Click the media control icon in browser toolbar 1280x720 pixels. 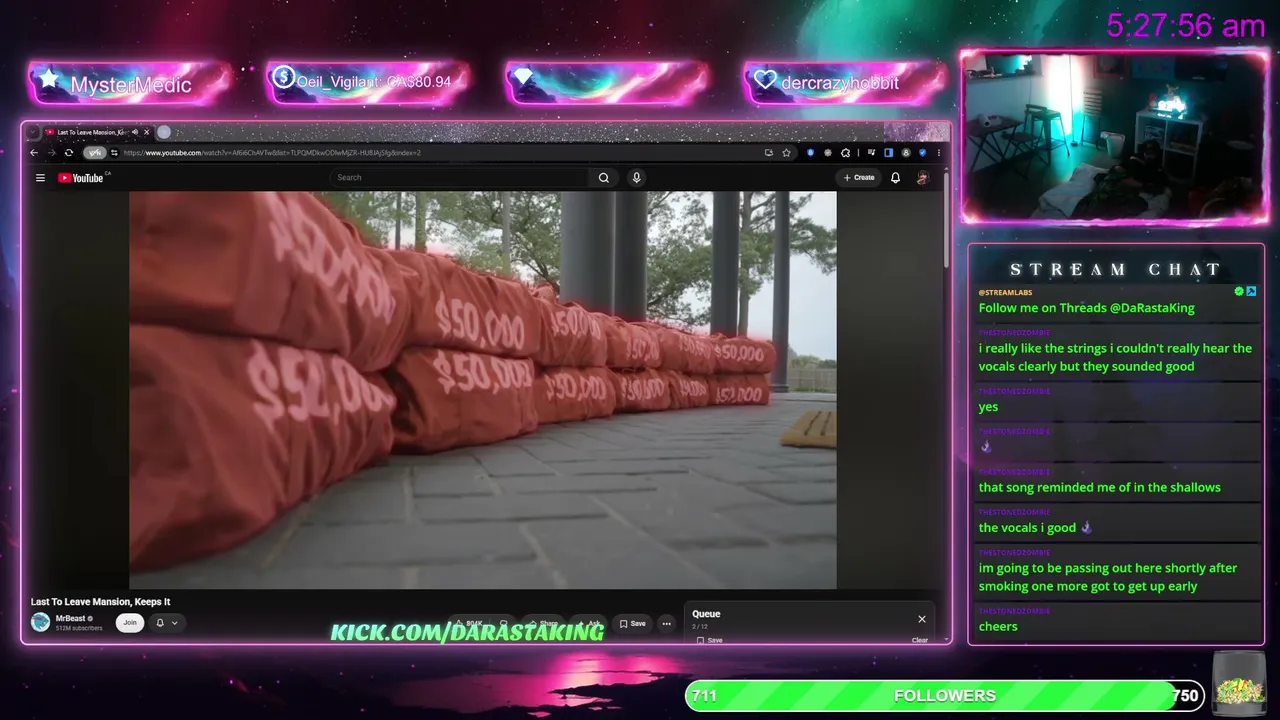872,153
